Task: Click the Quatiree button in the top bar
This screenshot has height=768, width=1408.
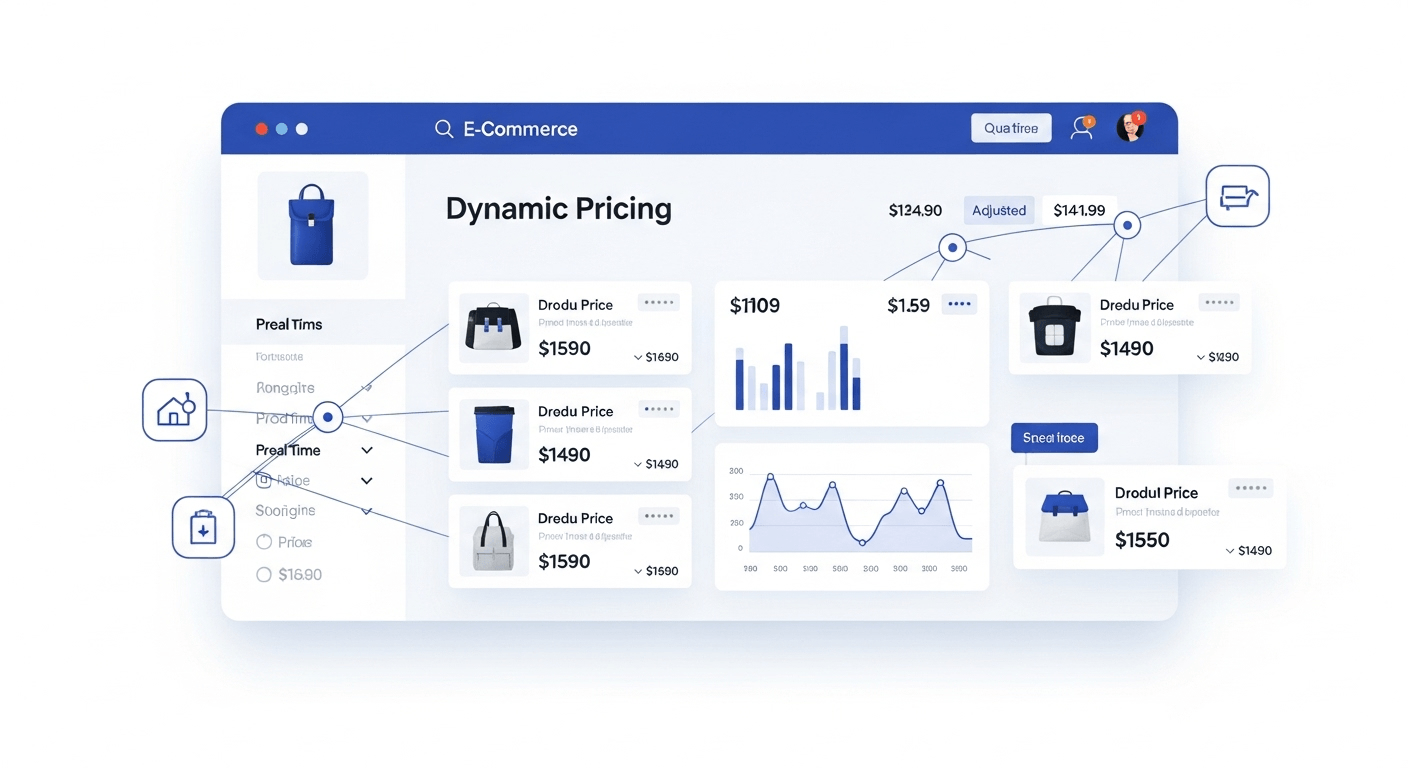Action: (1011, 127)
